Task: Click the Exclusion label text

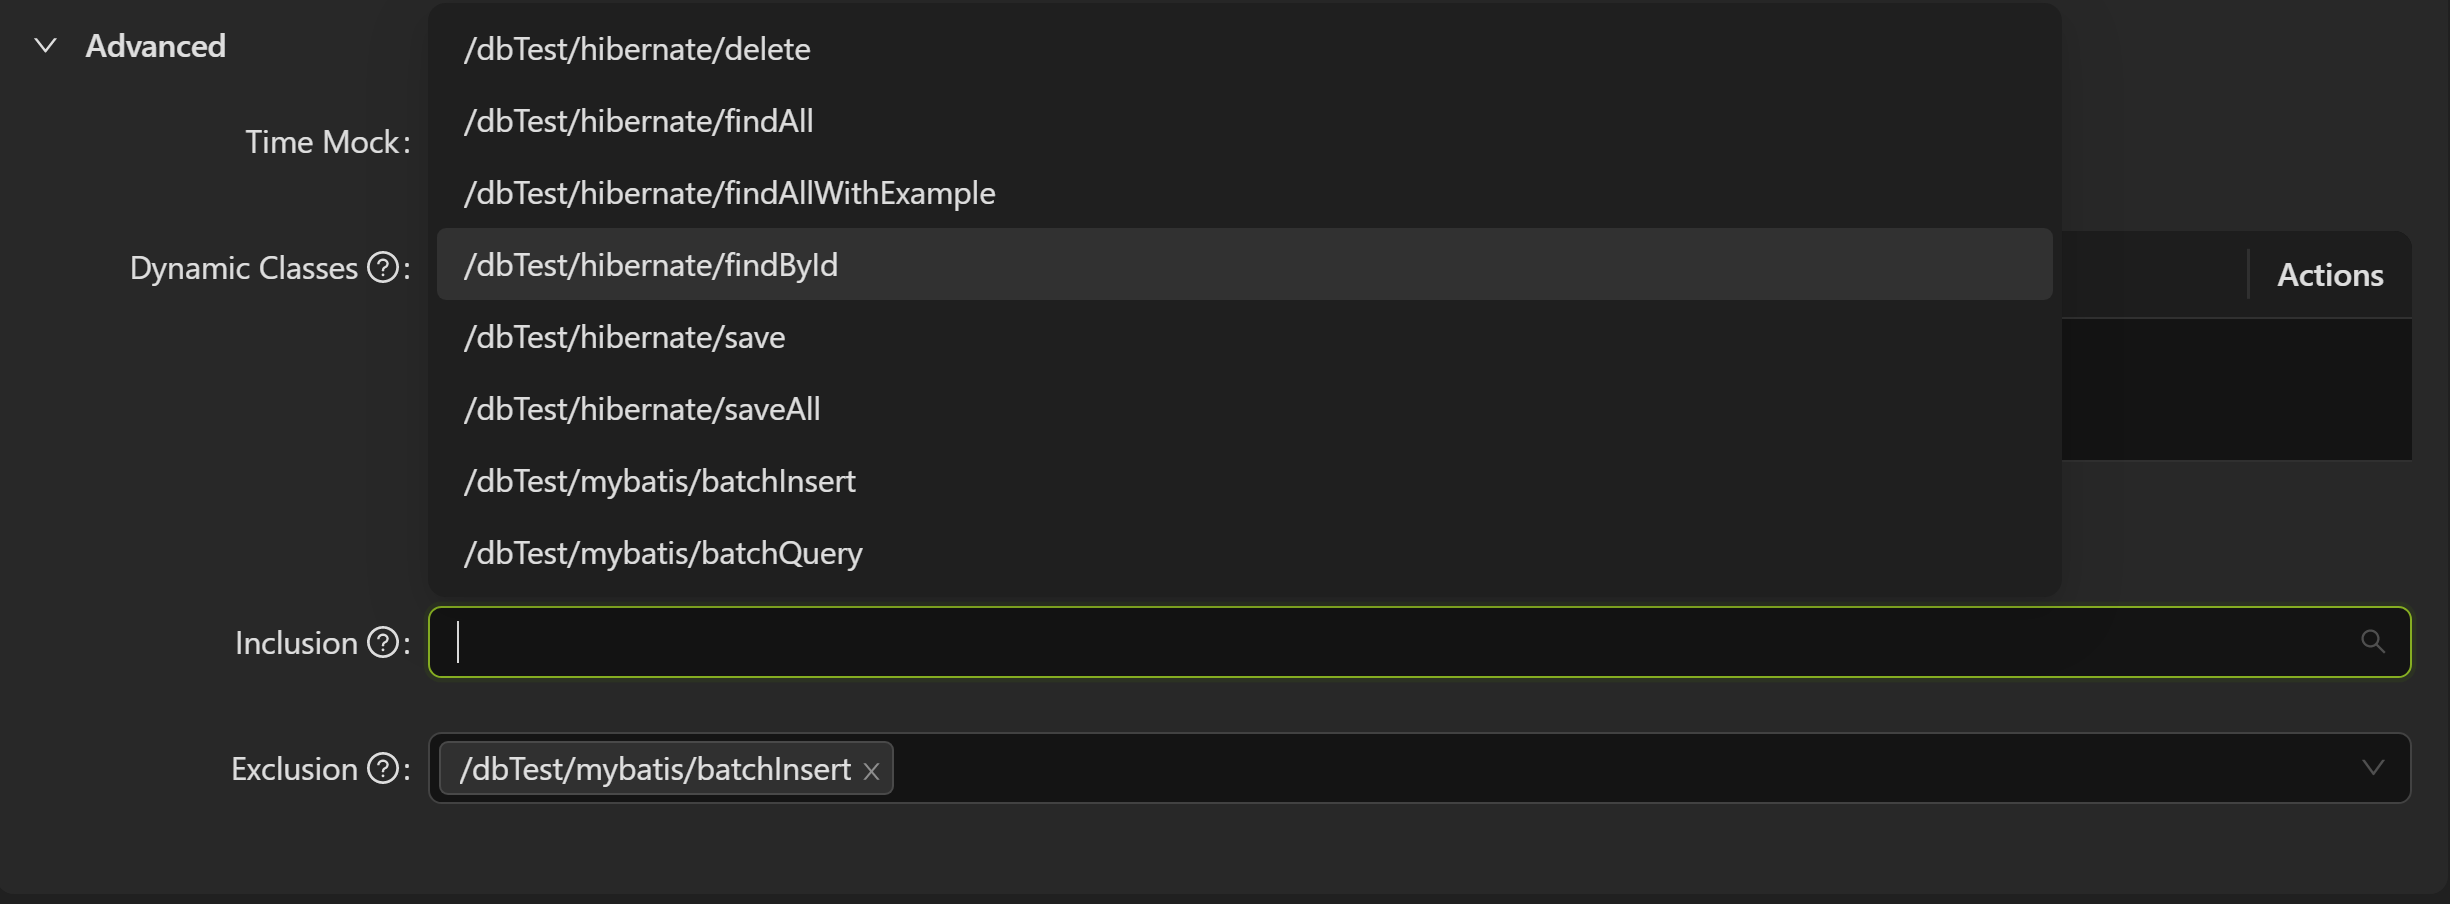Action: click(294, 768)
